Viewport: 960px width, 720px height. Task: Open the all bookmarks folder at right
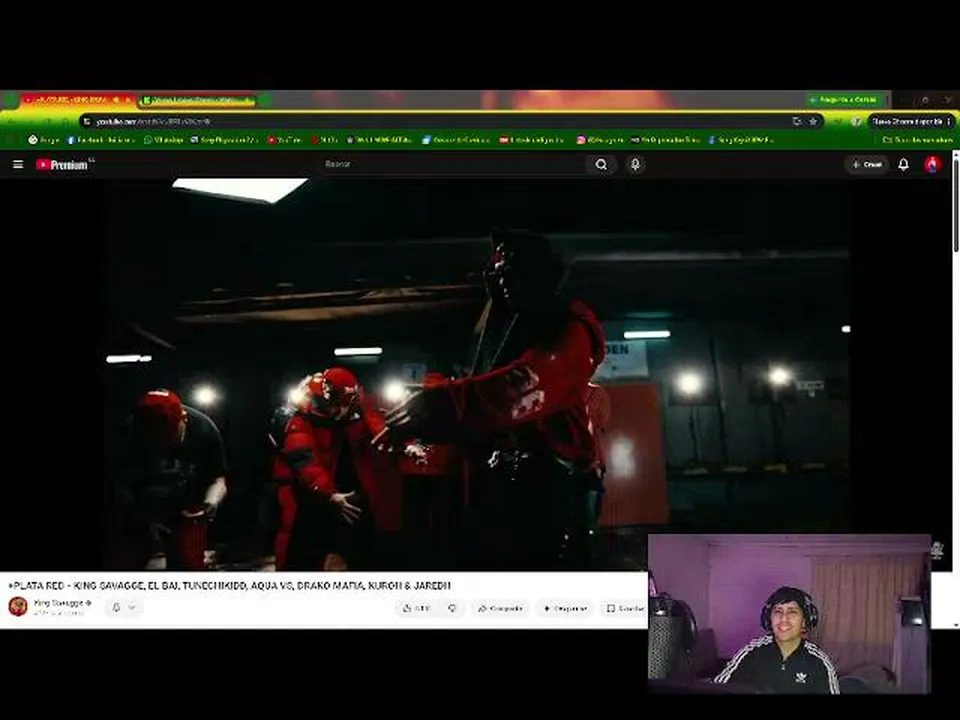[917, 140]
